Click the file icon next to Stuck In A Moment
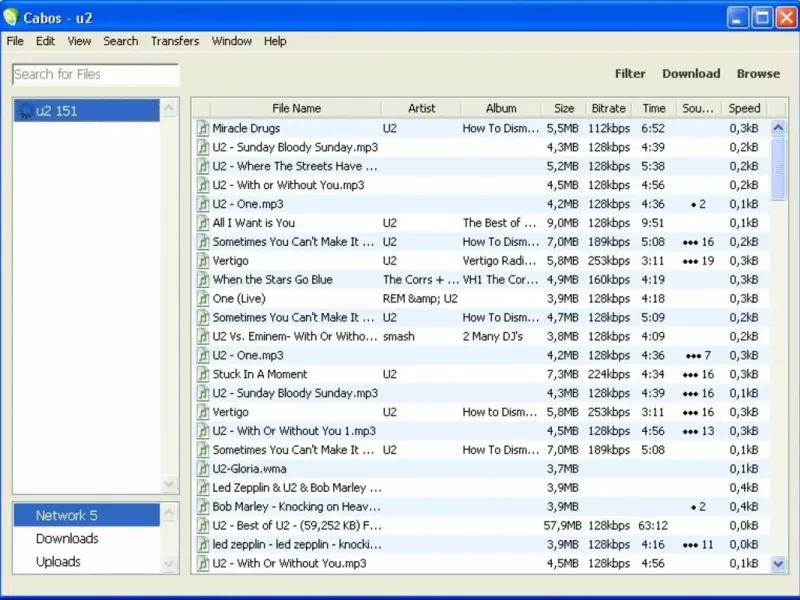This screenshot has width=800, height=600. click(203, 374)
